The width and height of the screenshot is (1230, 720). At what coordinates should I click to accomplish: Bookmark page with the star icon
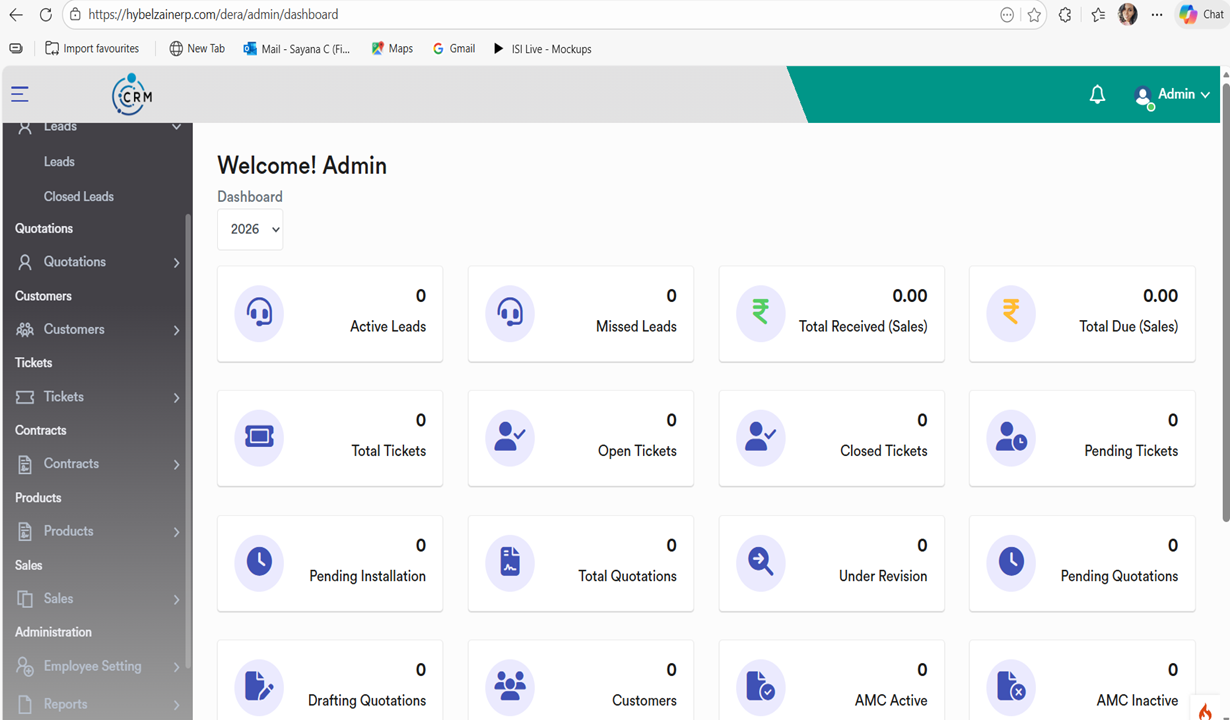[x=1034, y=15]
